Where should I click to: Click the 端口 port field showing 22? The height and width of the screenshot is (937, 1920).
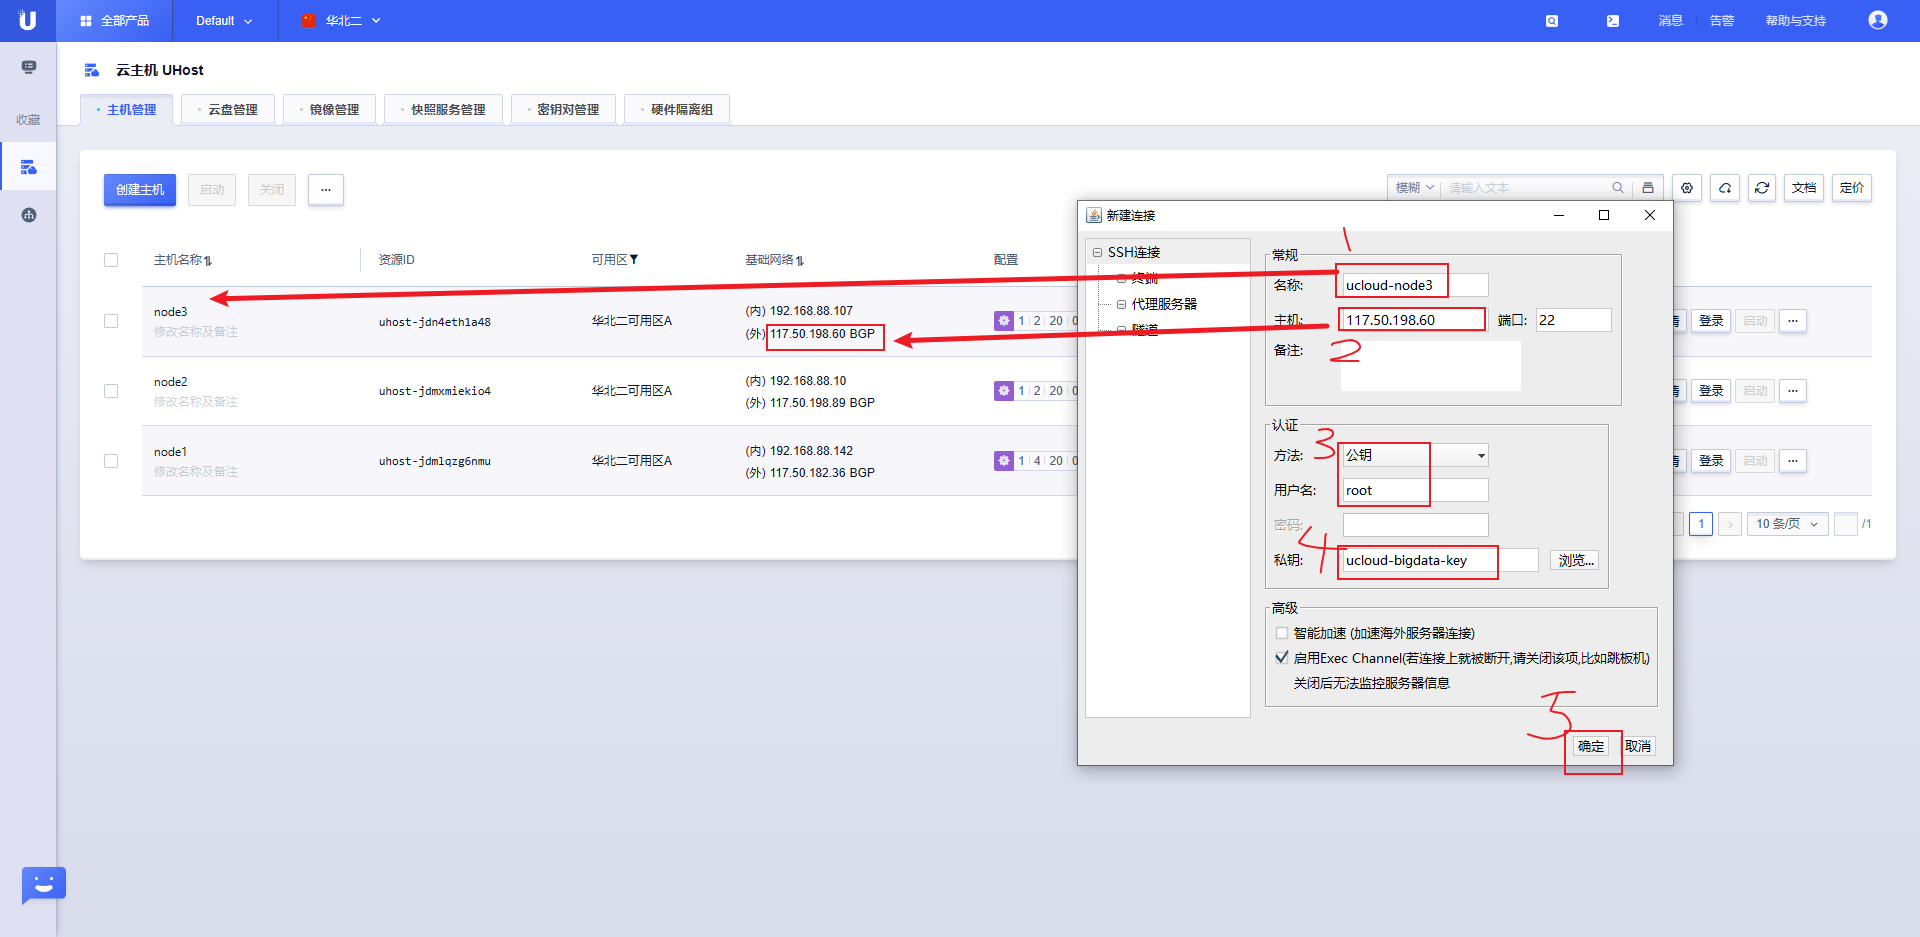tap(1574, 320)
